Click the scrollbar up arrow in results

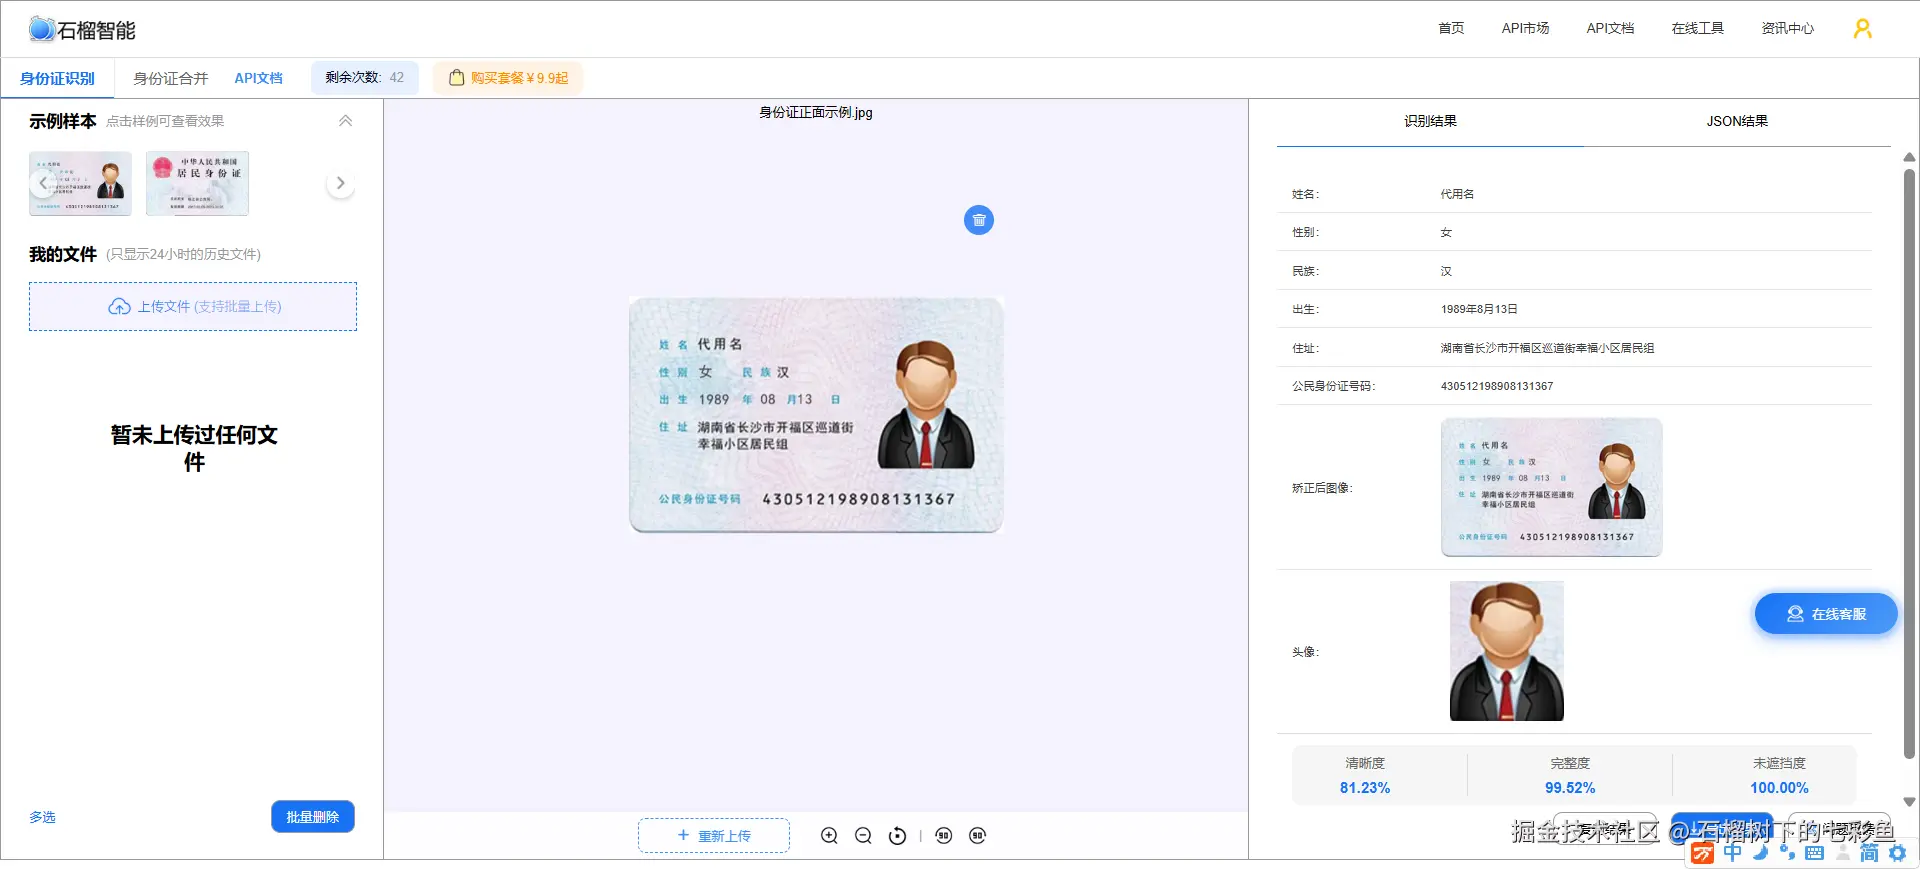1909,157
